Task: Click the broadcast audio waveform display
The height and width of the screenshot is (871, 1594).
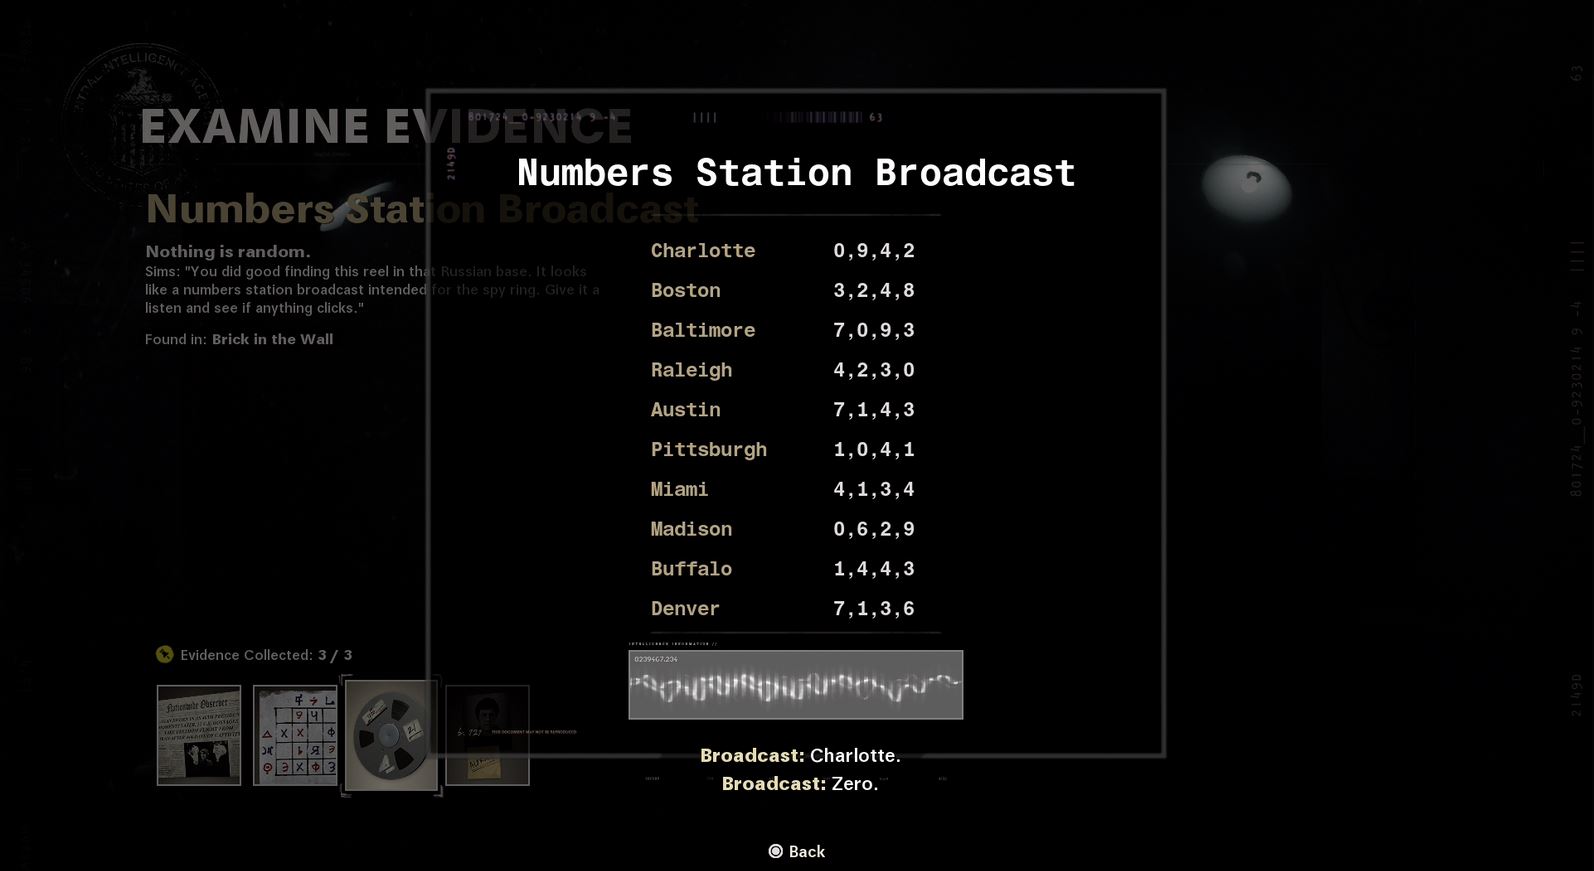Action: tap(795, 685)
